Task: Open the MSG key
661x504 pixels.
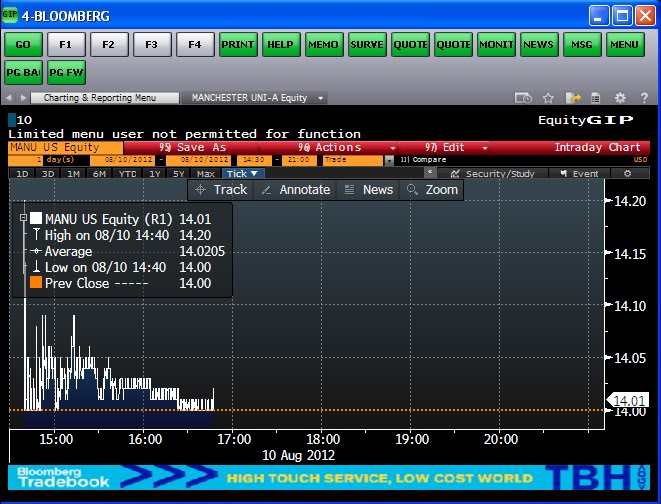Action: click(x=582, y=44)
